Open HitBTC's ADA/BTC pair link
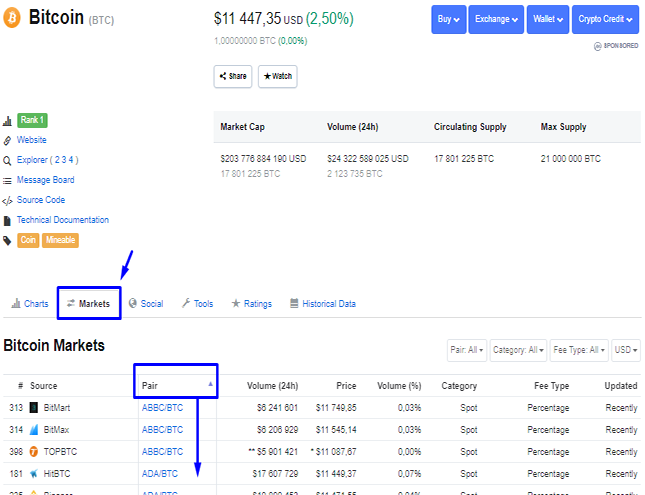The width and height of the screenshot is (645, 495). tap(160, 474)
